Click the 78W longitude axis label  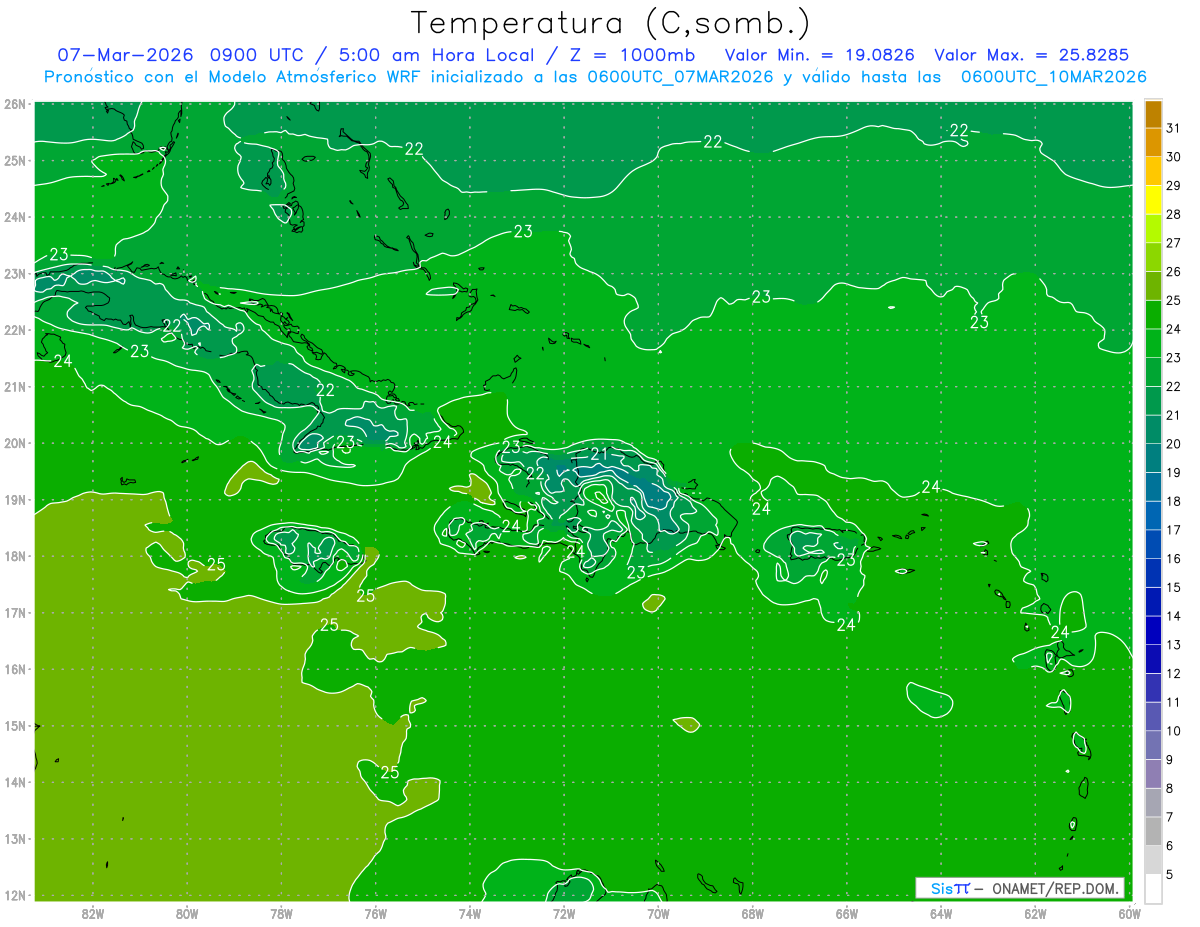click(281, 913)
